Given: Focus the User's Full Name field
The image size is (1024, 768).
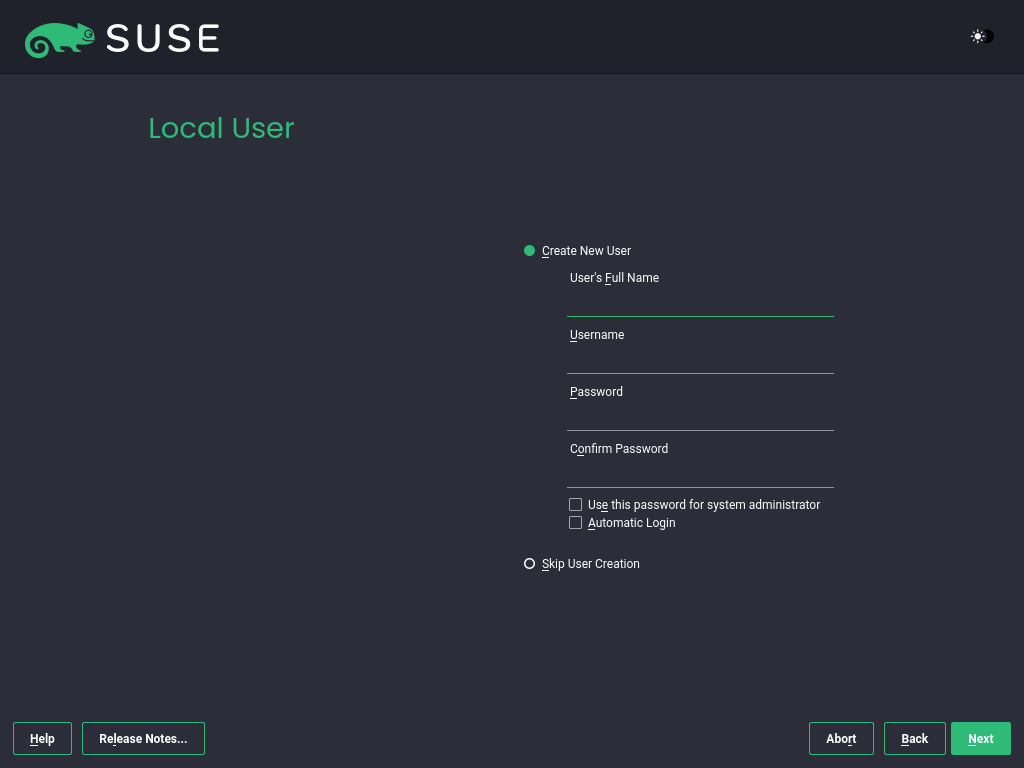Looking at the screenshot, I should pos(700,305).
